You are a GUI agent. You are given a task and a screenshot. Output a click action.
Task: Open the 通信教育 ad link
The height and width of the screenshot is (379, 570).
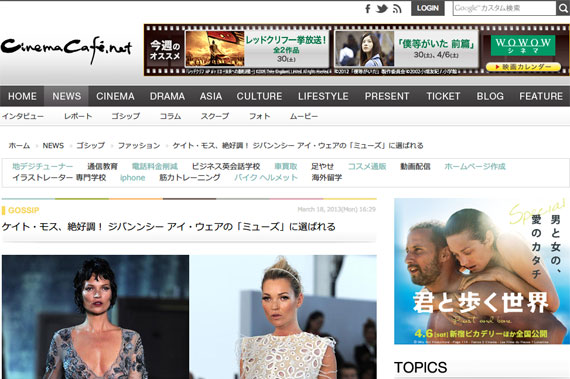click(103, 166)
